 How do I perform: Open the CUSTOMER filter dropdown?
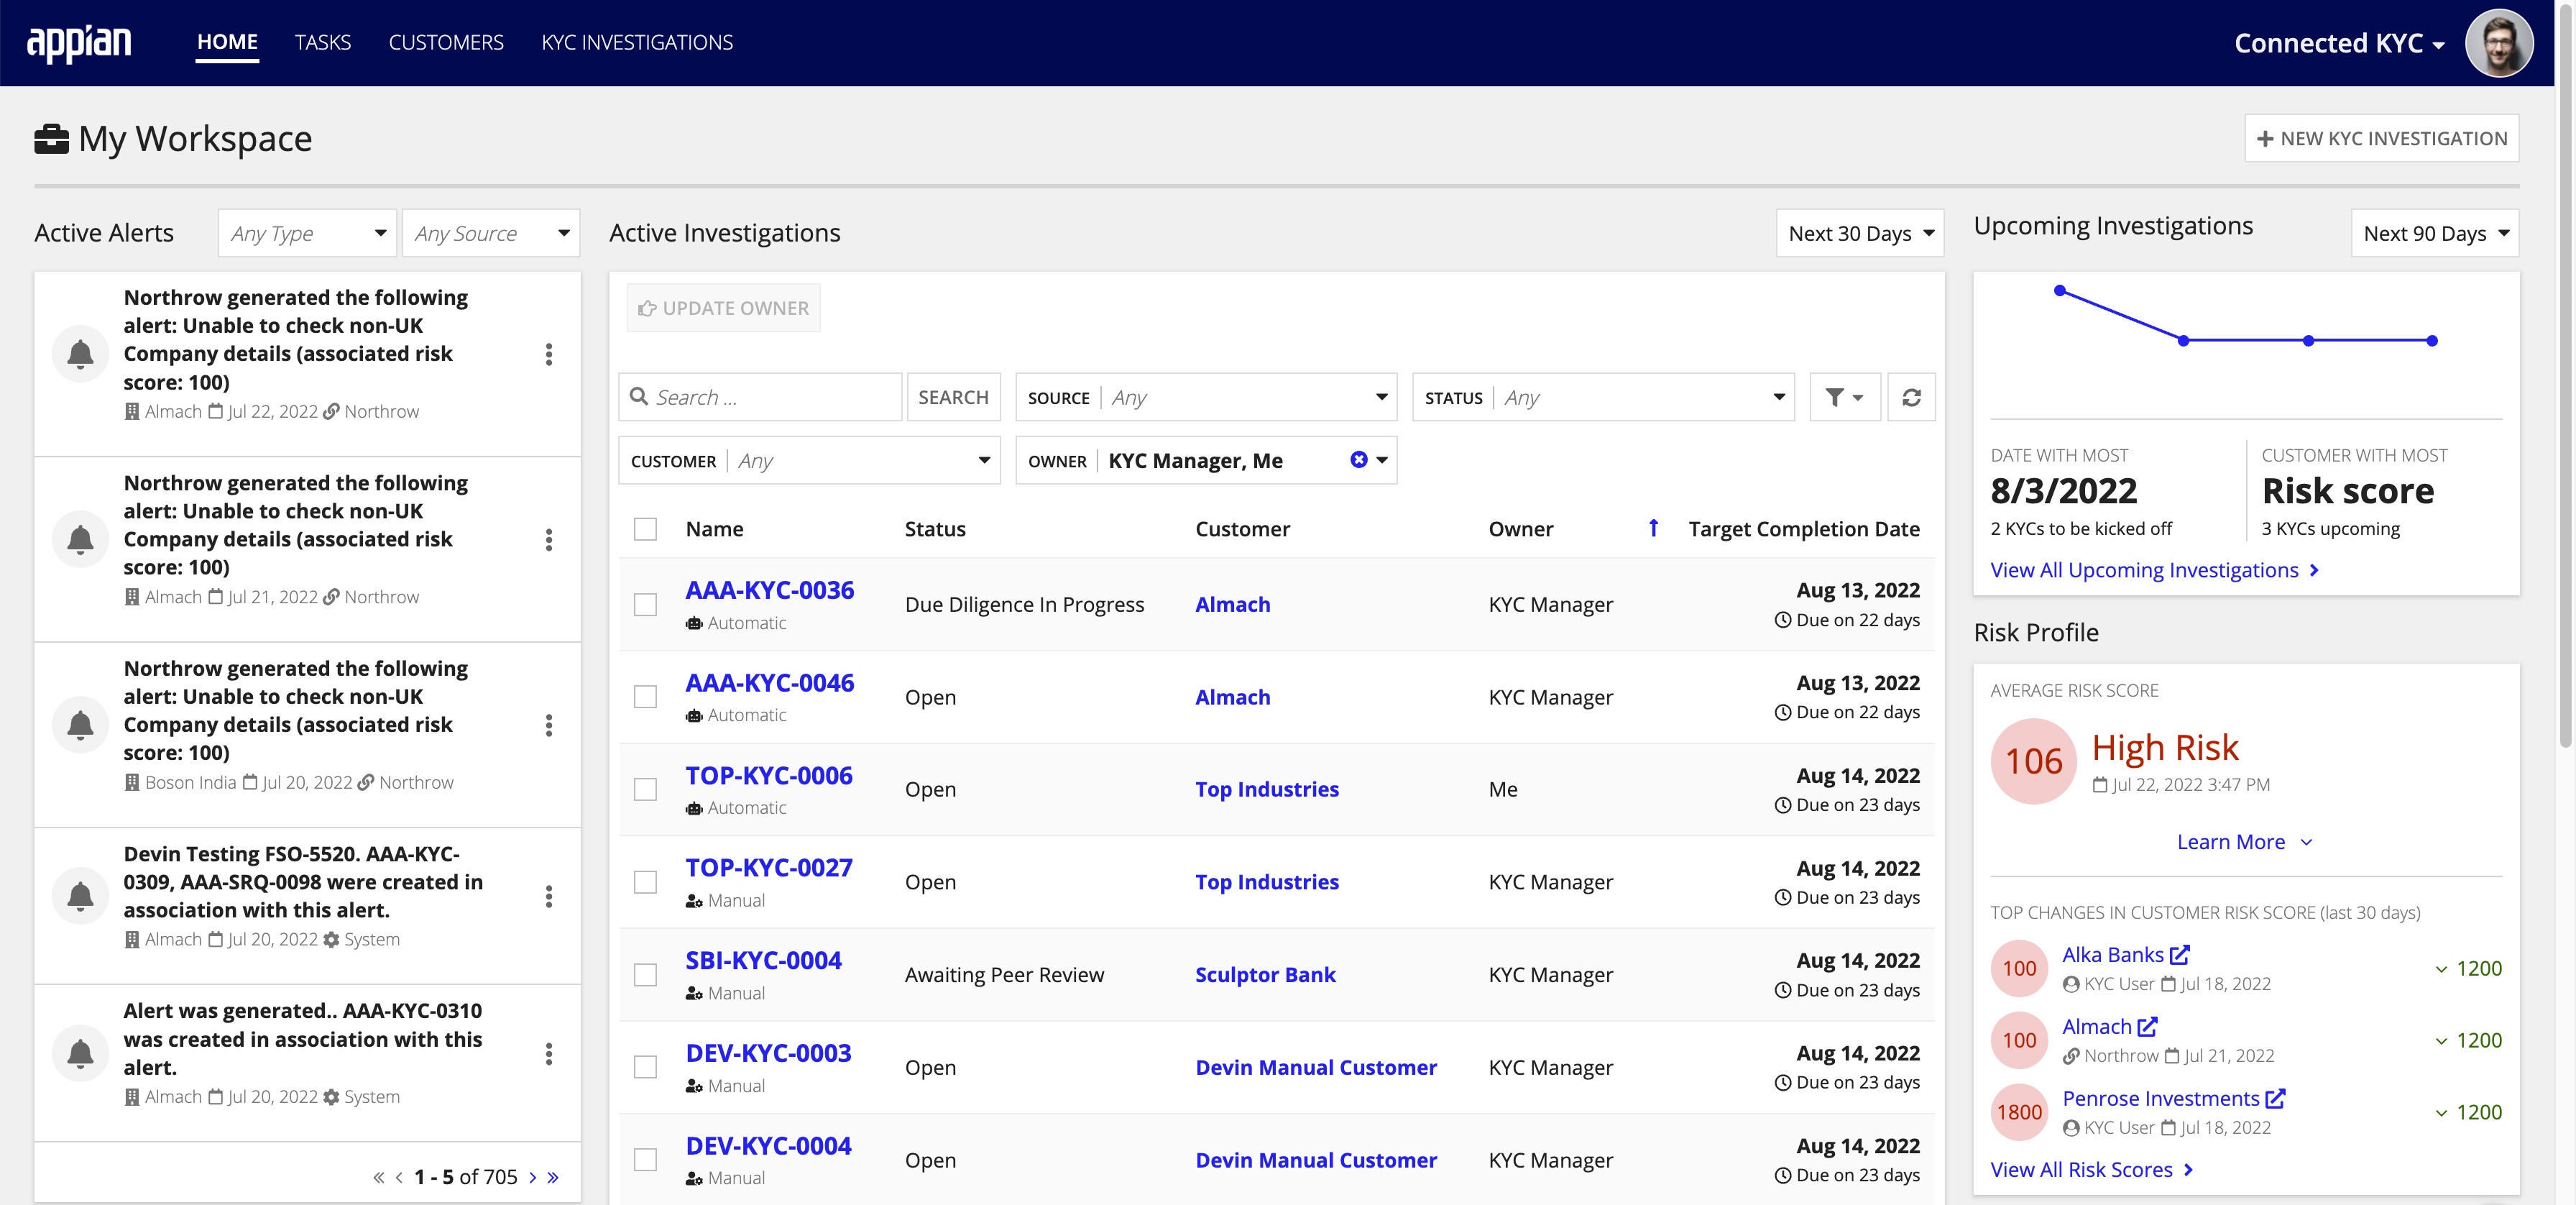(x=809, y=460)
